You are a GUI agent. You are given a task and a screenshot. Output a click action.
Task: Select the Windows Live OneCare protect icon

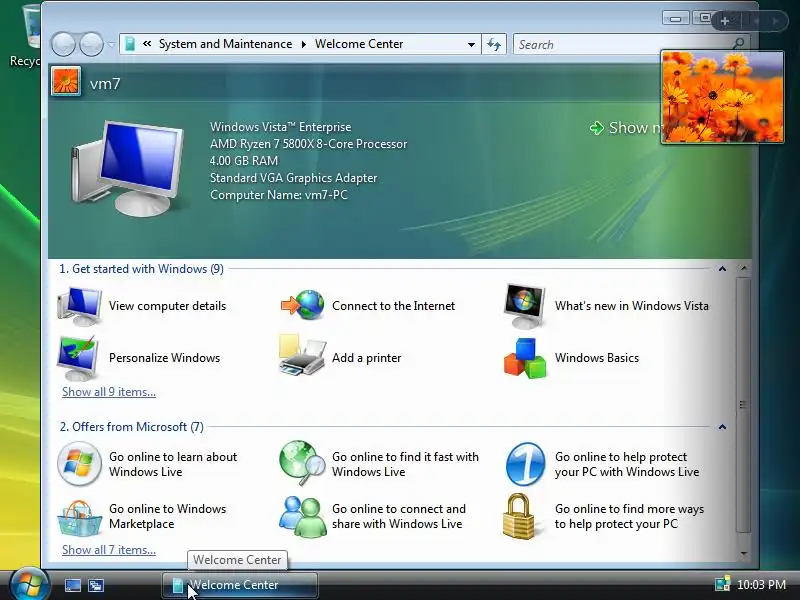(525, 464)
